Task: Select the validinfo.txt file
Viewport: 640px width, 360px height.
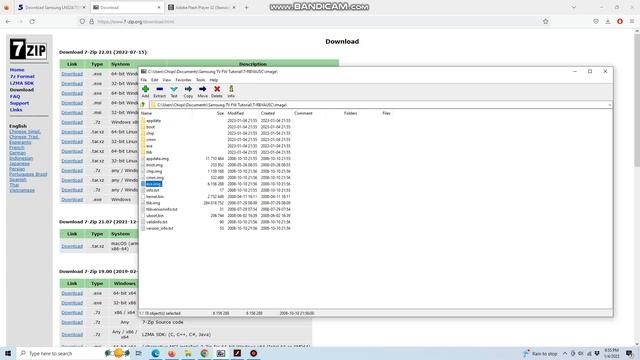Action: 157,222
